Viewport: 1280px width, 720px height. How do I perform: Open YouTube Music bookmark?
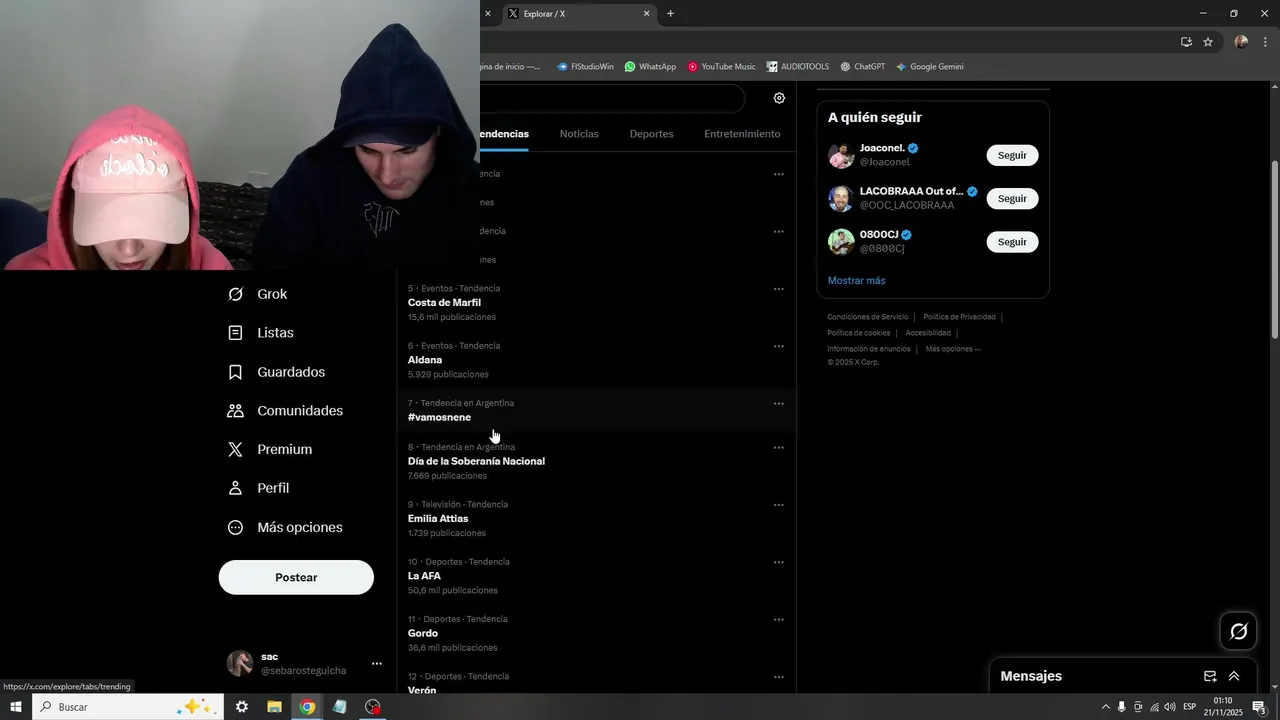tap(721, 67)
